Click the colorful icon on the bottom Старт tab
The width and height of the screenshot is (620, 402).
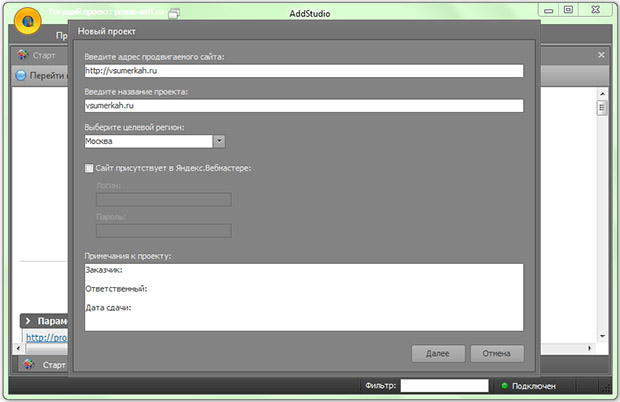(28, 364)
